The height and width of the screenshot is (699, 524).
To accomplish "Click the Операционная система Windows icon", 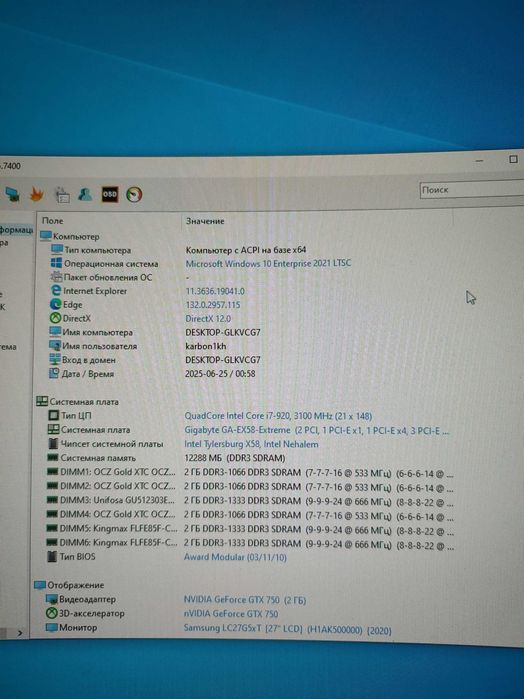I will 56,263.
